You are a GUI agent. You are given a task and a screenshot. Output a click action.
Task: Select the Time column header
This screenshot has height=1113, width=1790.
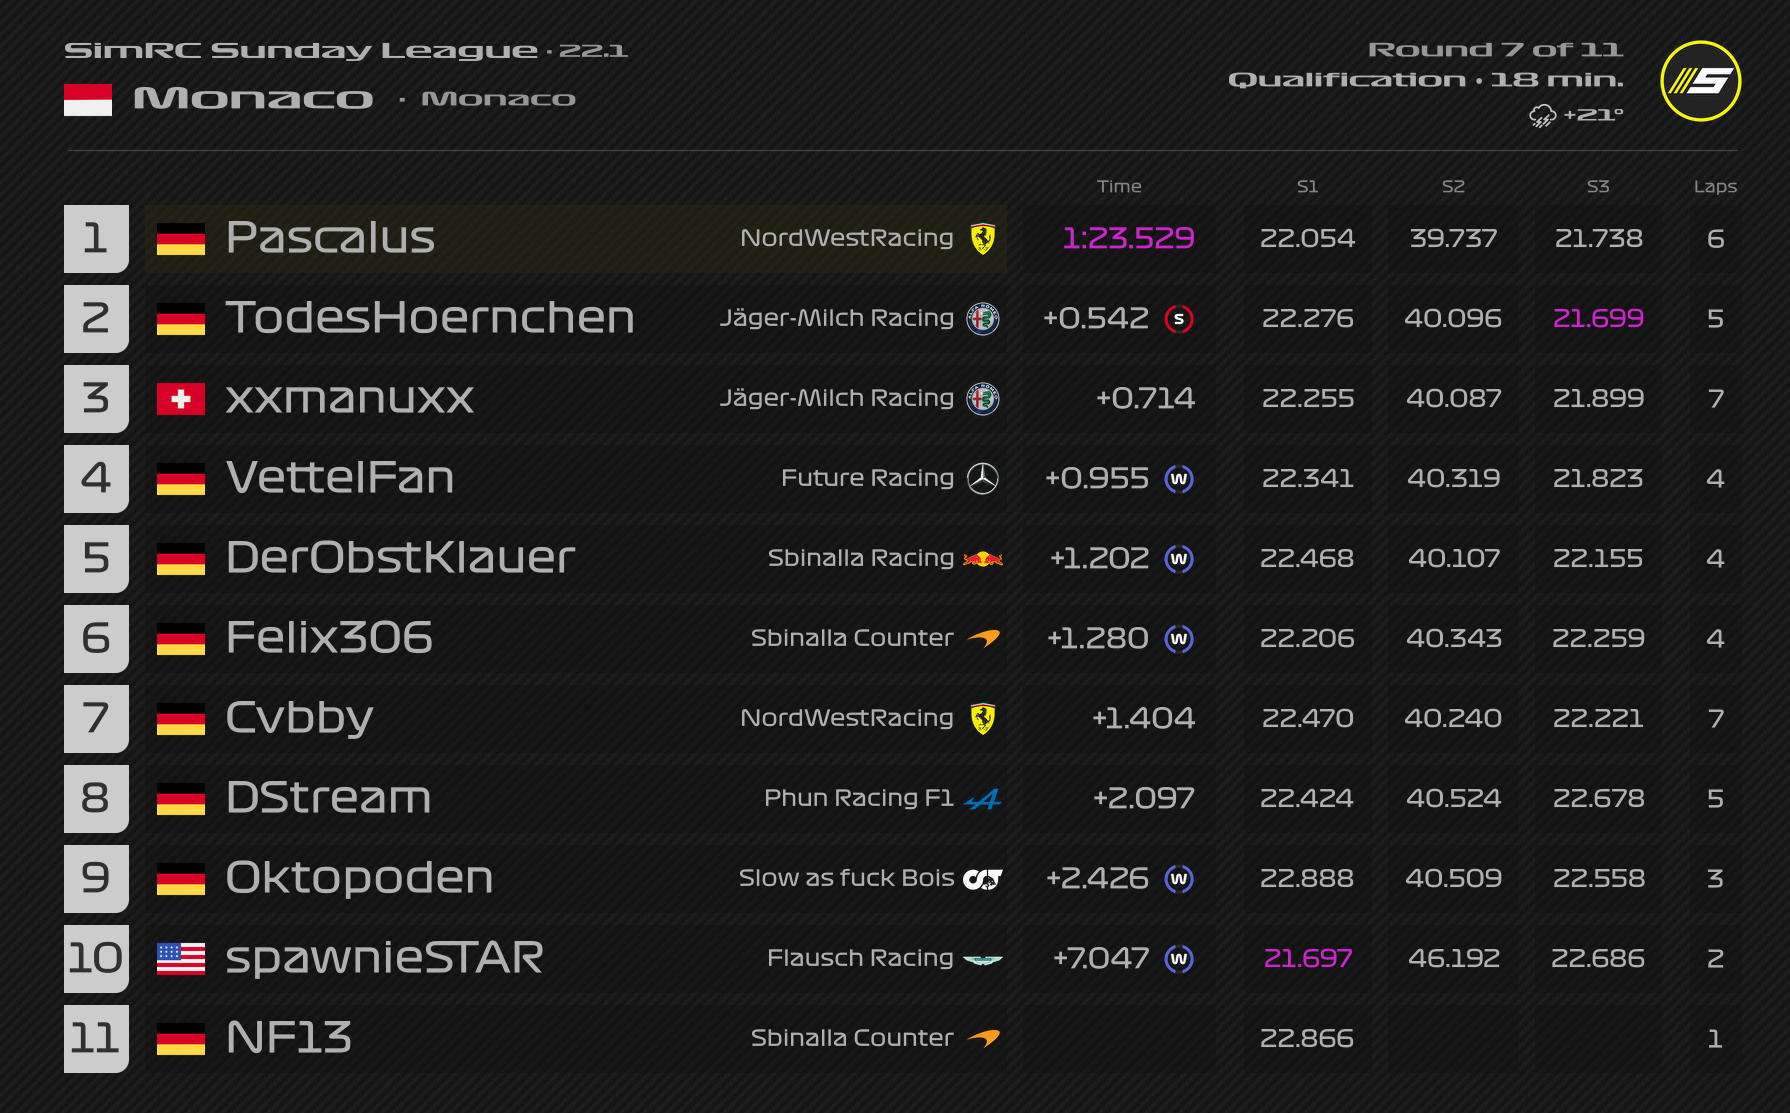[x=1119, y=186]
